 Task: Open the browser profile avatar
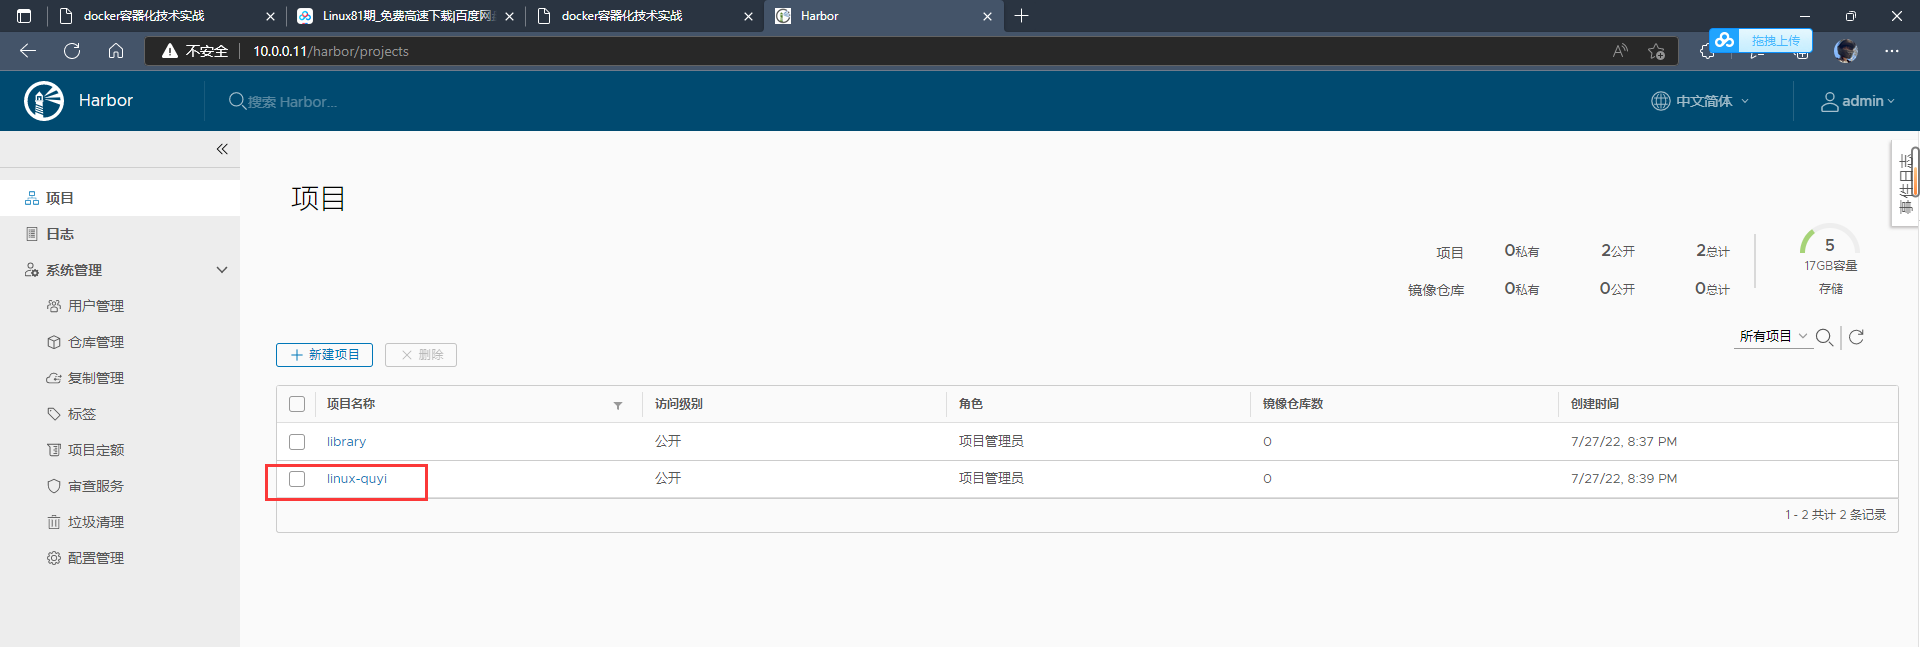pyautogui.click(x=1846, y=51)
